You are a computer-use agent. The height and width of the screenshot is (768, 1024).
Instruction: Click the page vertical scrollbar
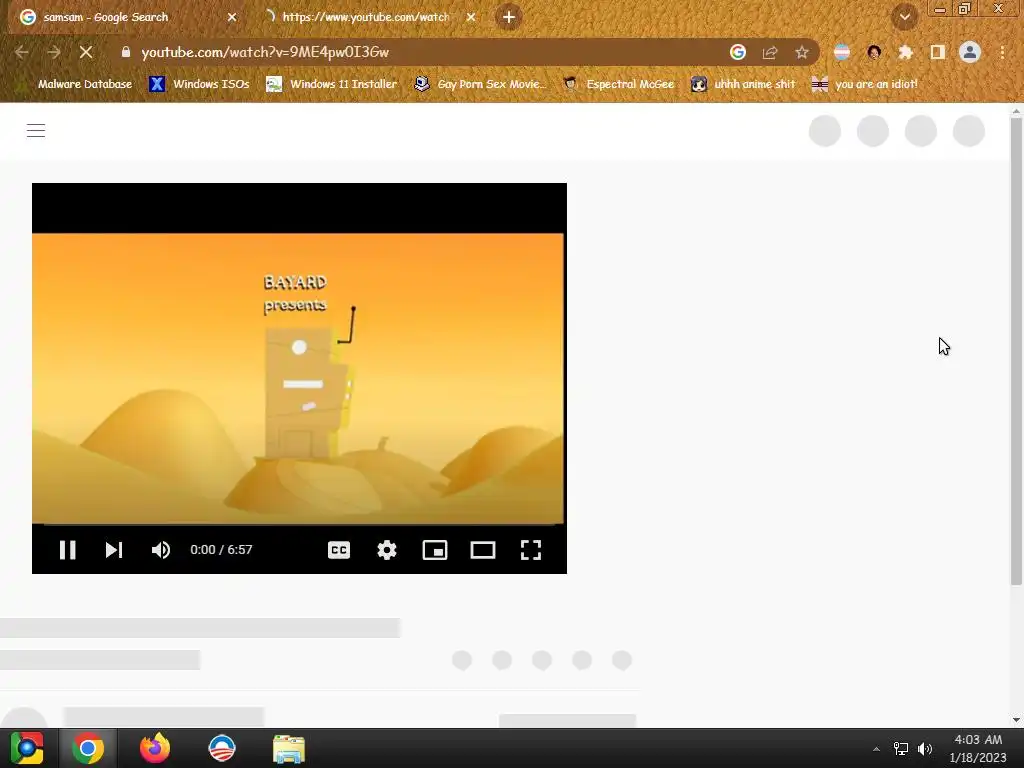[1016, 353]
